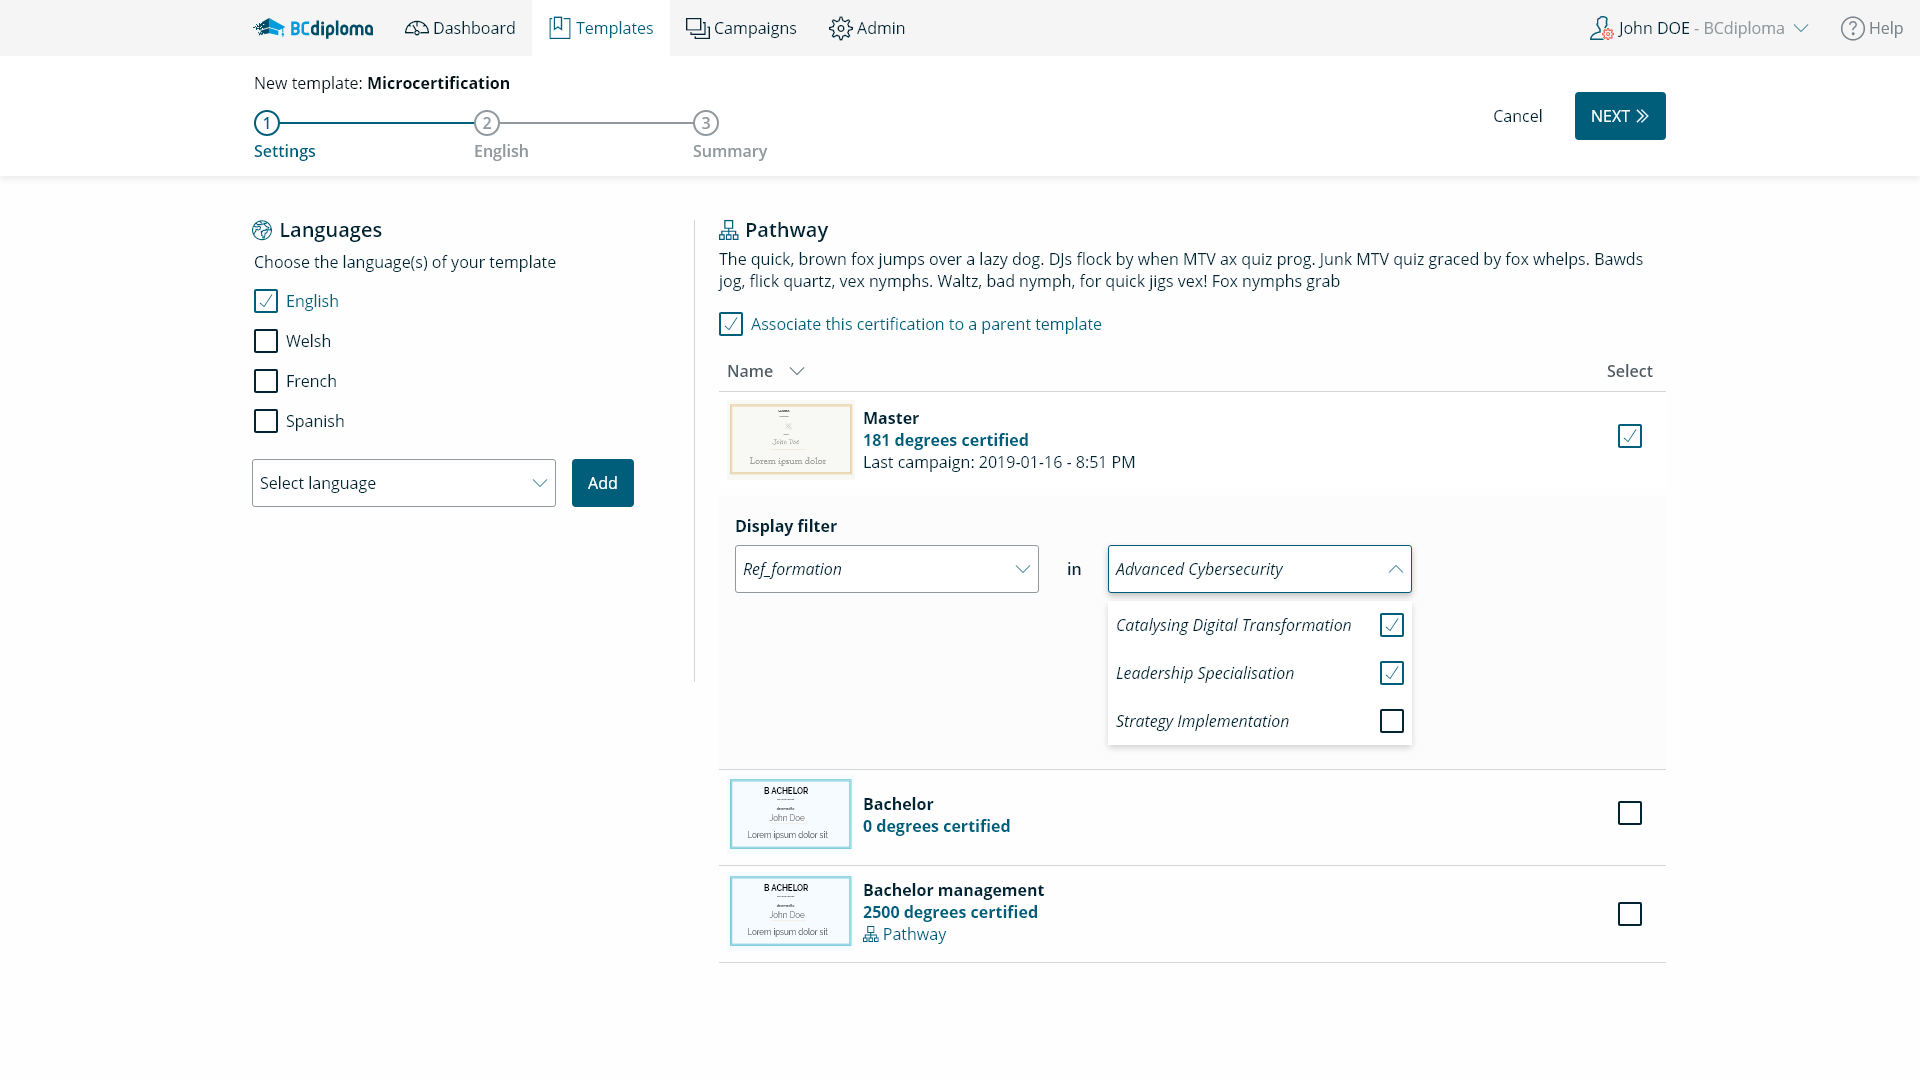
Task: Click the Pathway hierarchy icon in the header
Action: (729, 229)
